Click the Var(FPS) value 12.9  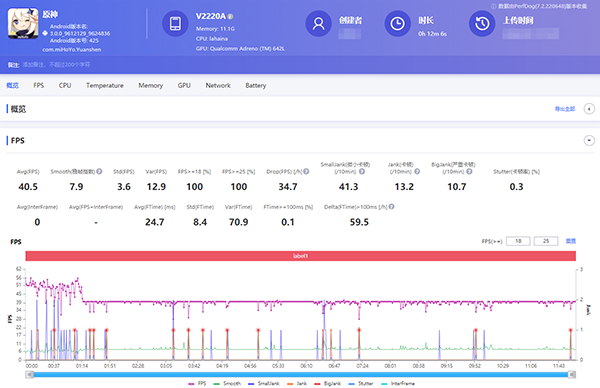tap(156, 187)
